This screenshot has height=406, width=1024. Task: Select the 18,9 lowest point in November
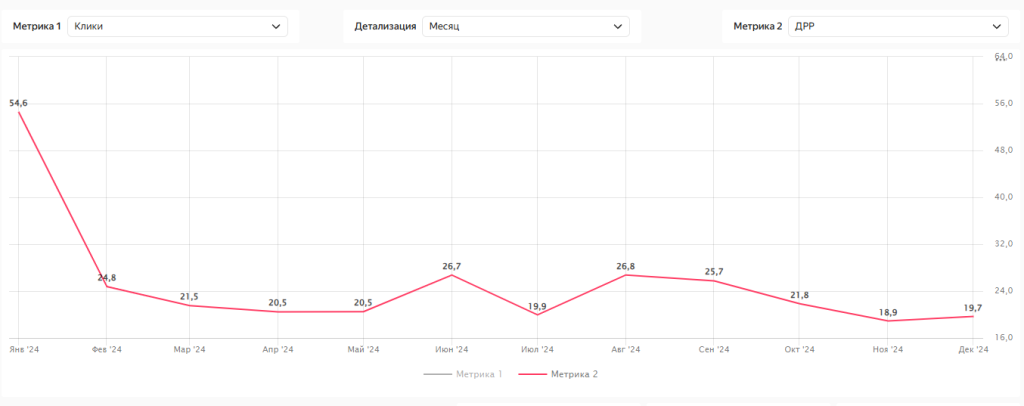(887, 321)
